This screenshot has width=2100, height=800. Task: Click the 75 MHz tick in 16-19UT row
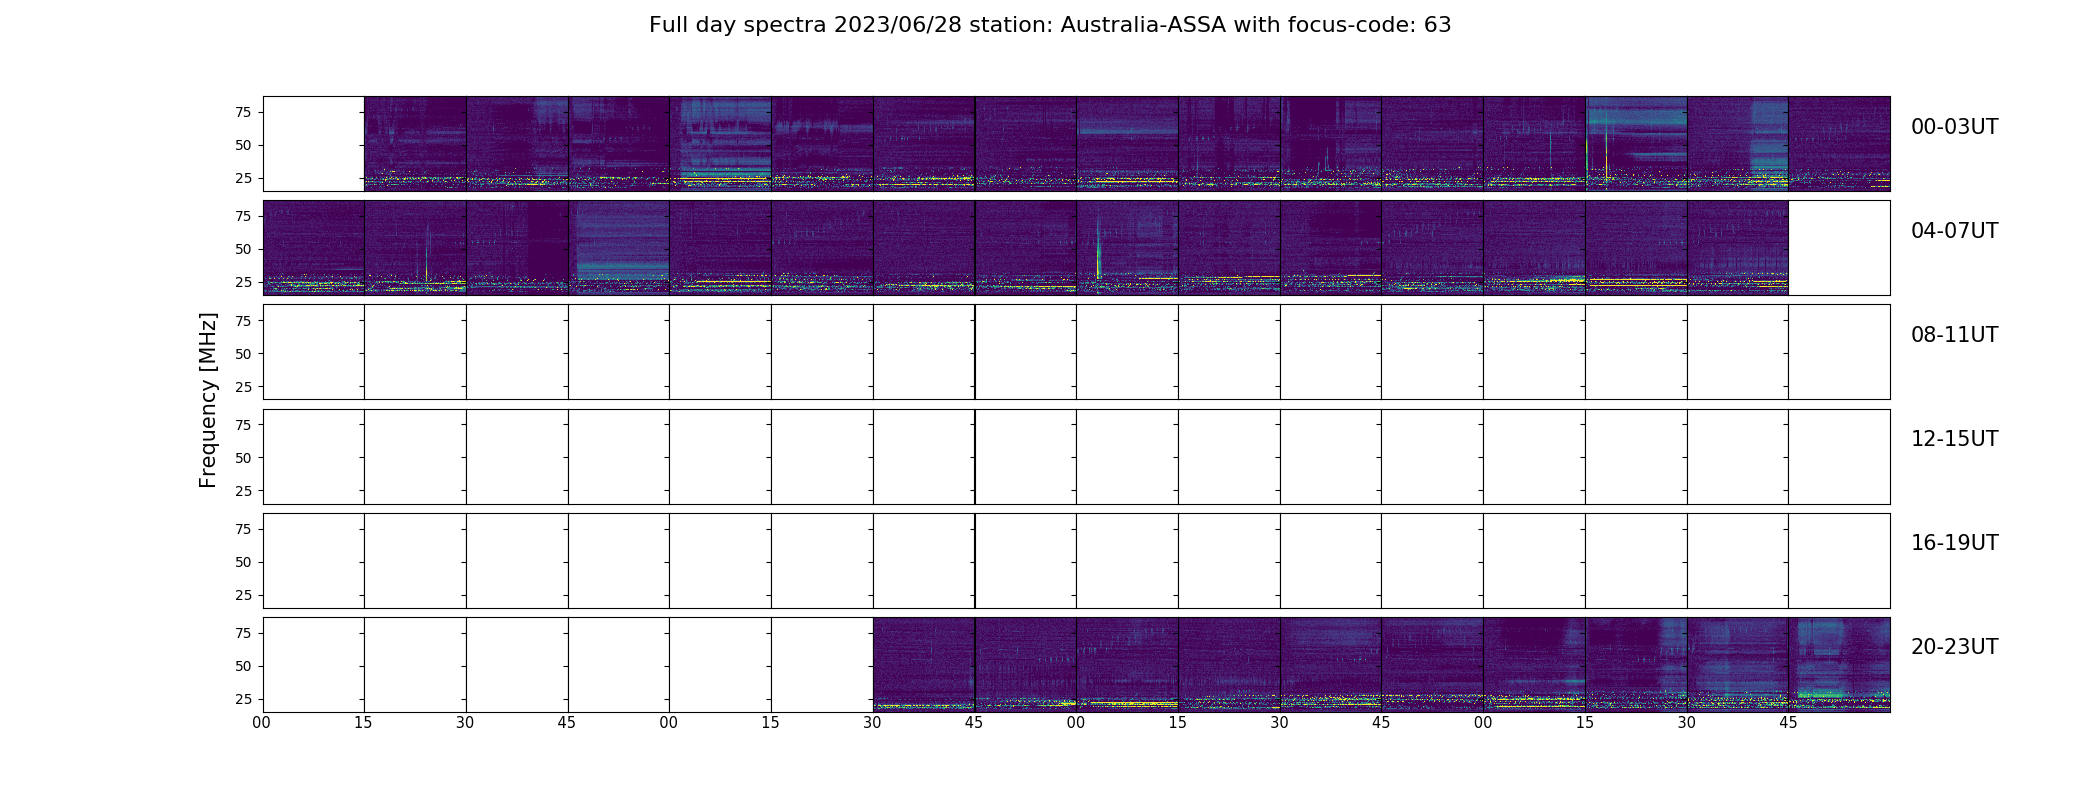coord(242,529)
